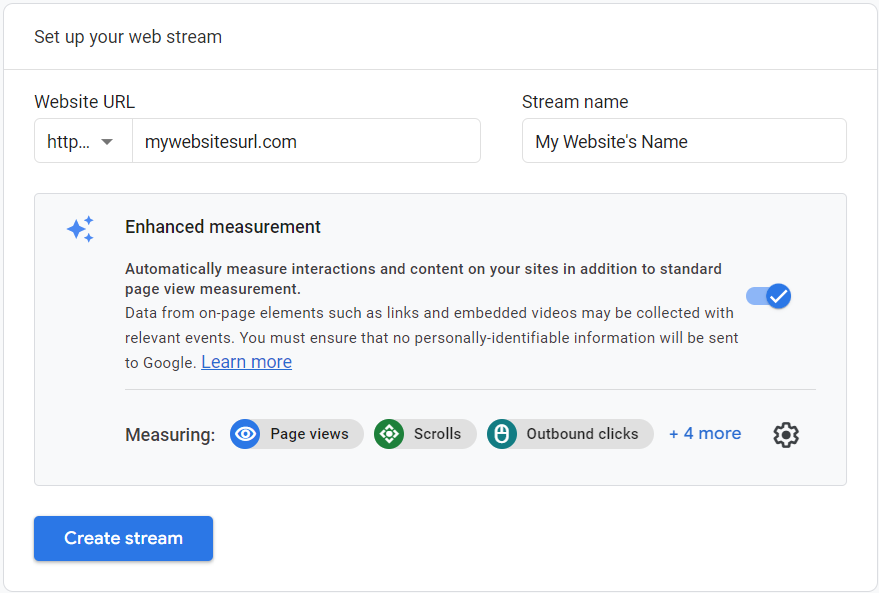The height and width of the screenshot is (593, 879).
Task: Click the Stream name input field
Action: (x=683, y=142)
